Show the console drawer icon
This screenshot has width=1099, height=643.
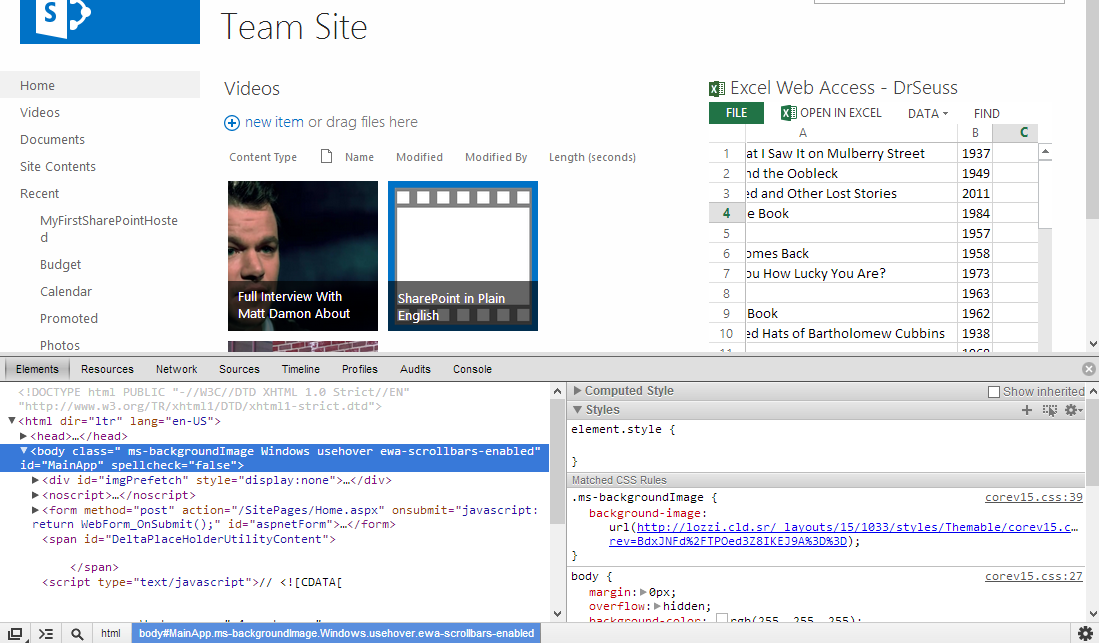(46, 633)
